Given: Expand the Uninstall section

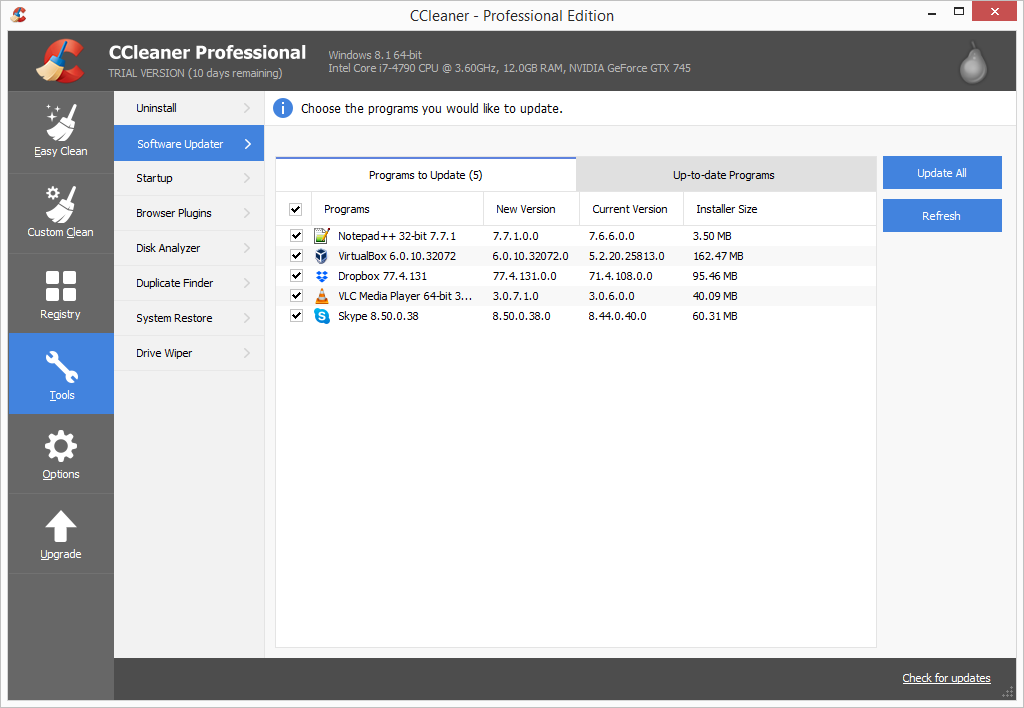Looking at the screenshot, I should (188, 108).
